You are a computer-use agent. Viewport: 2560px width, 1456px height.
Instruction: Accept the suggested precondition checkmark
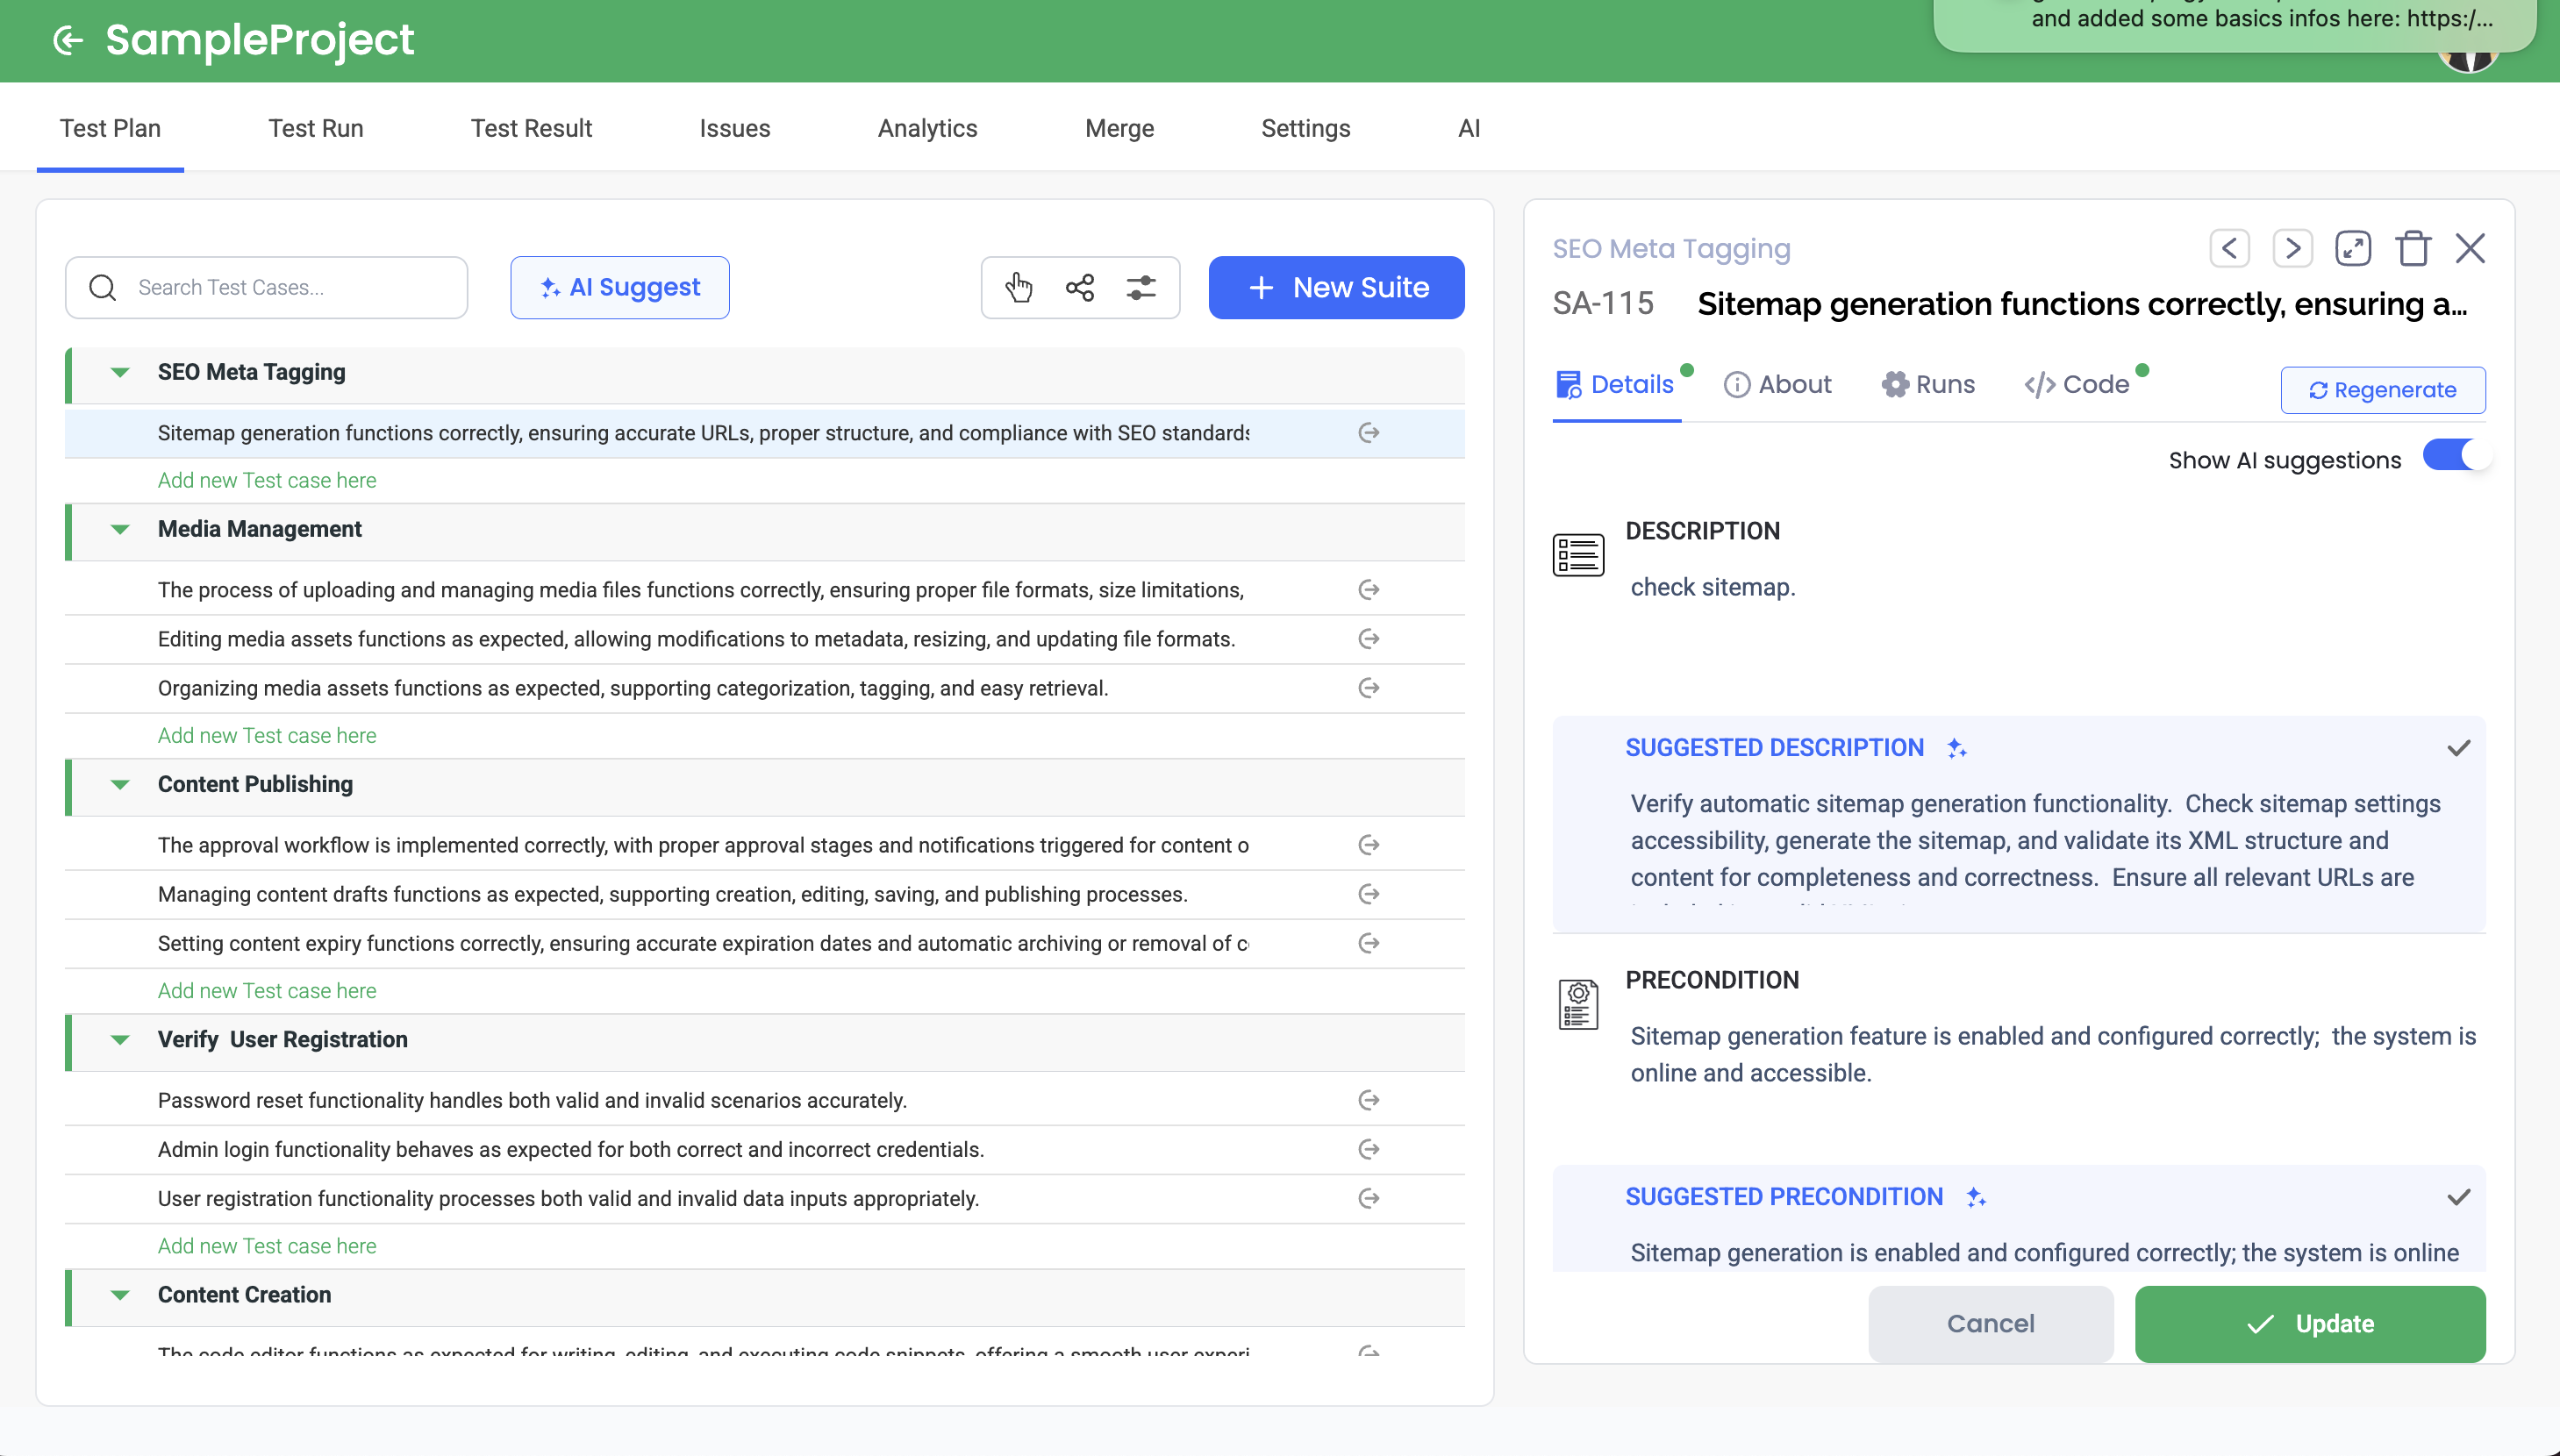[x=2458, y=1197]
